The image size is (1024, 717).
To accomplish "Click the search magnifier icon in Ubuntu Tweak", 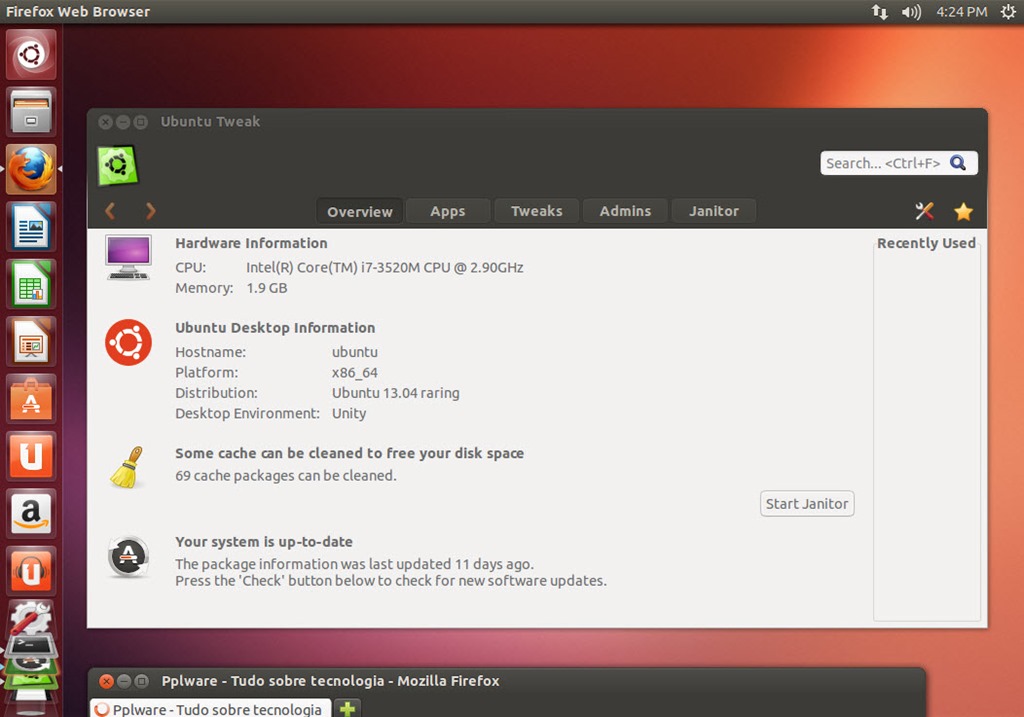I will (958, 163).
